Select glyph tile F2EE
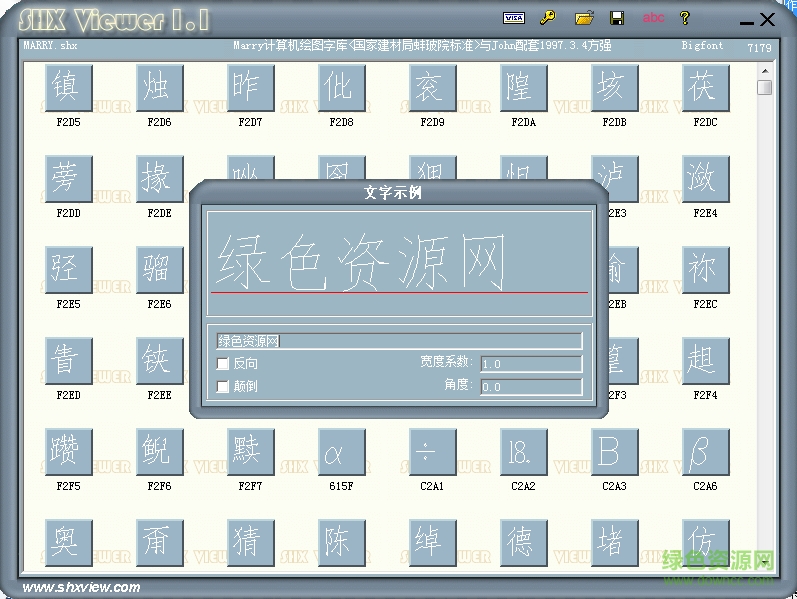Viewport: 797px width, 599px height. tap(159, 361)
